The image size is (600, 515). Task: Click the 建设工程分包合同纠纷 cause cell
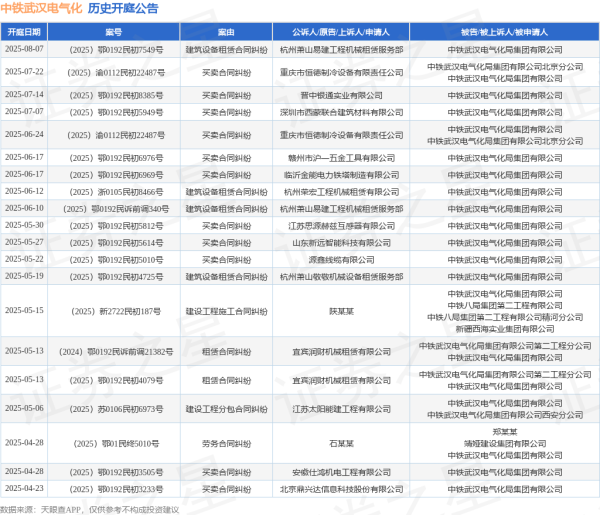click(226, 409)
